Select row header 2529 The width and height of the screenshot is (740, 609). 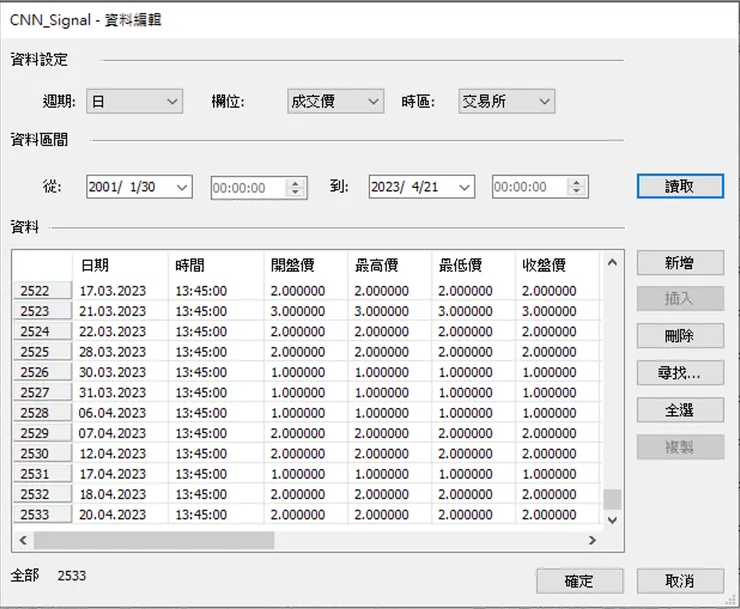[x=42, y=433]
